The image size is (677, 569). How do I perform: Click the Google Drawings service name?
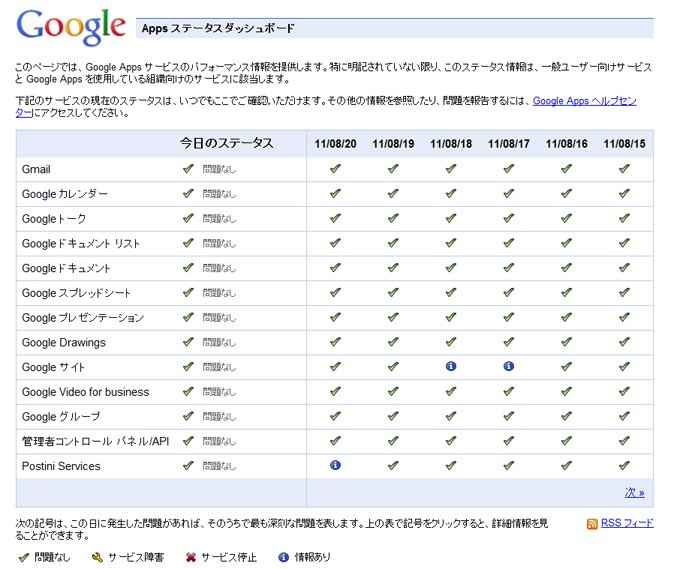(x=63, y=343)
